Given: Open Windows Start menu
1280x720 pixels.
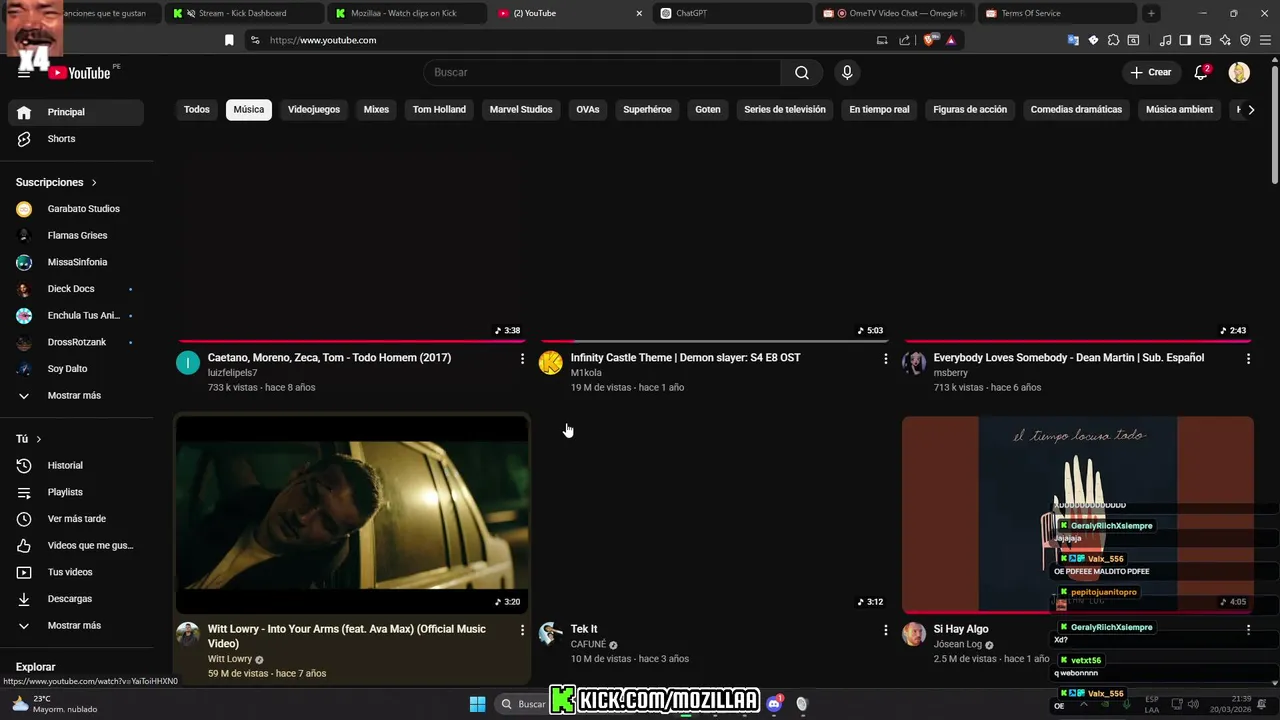Looking at the screenshot, I should (477, 704).
